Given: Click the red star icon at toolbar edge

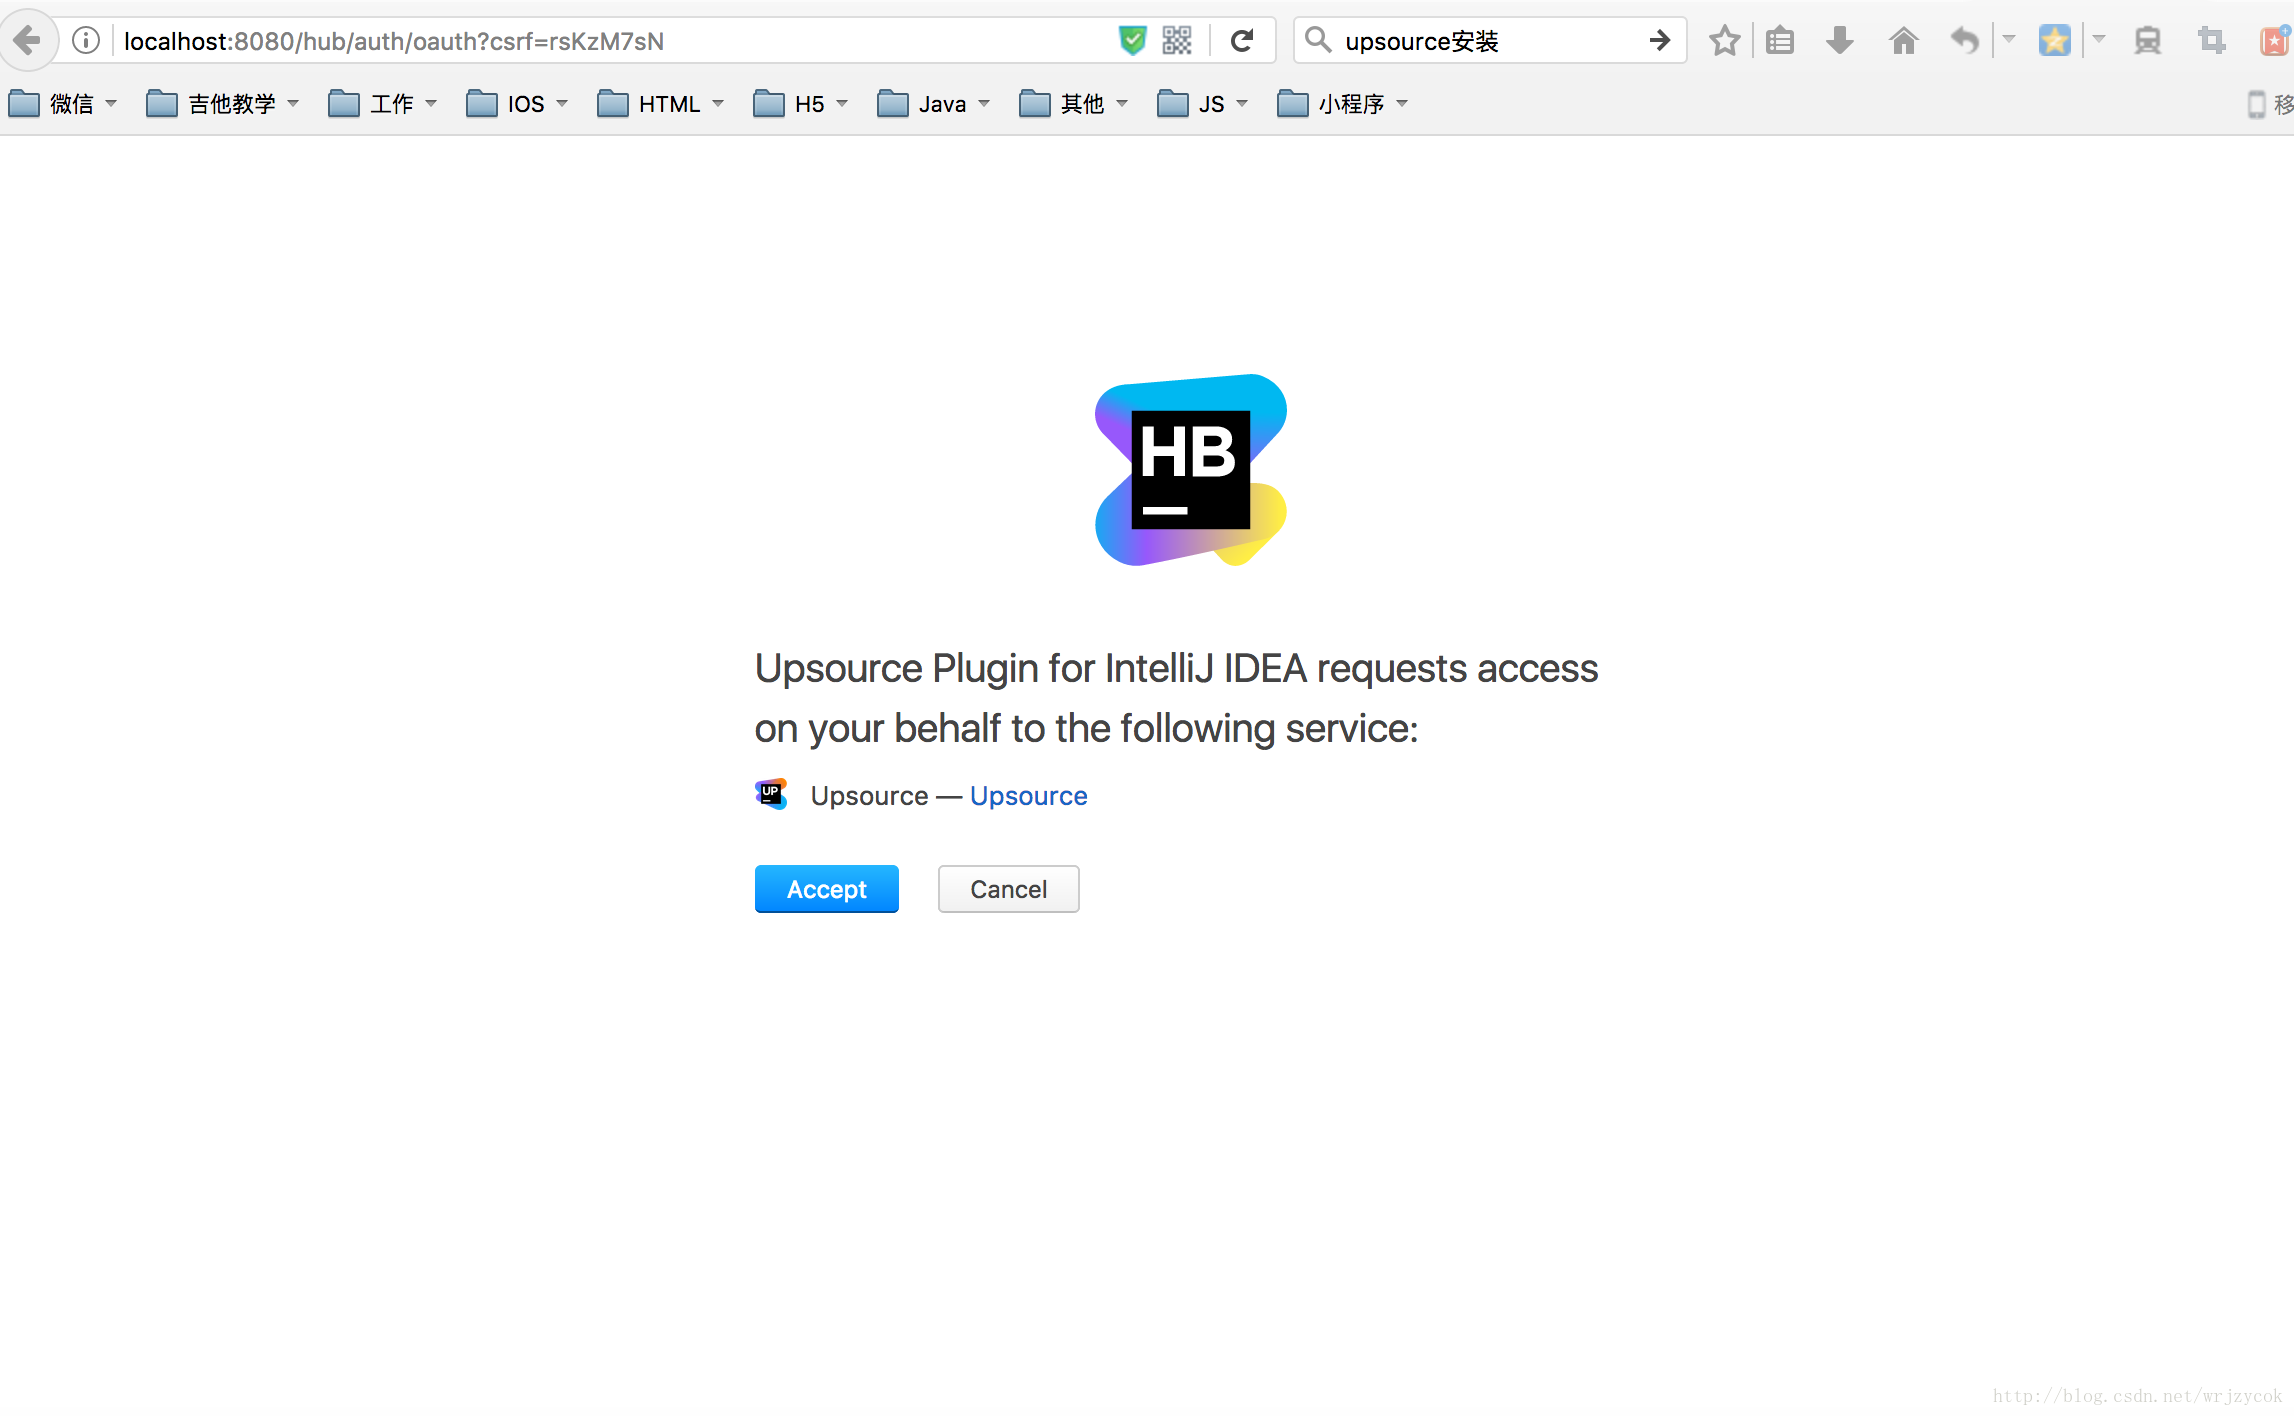Looking at the screenshot, I should [2275, 41].
